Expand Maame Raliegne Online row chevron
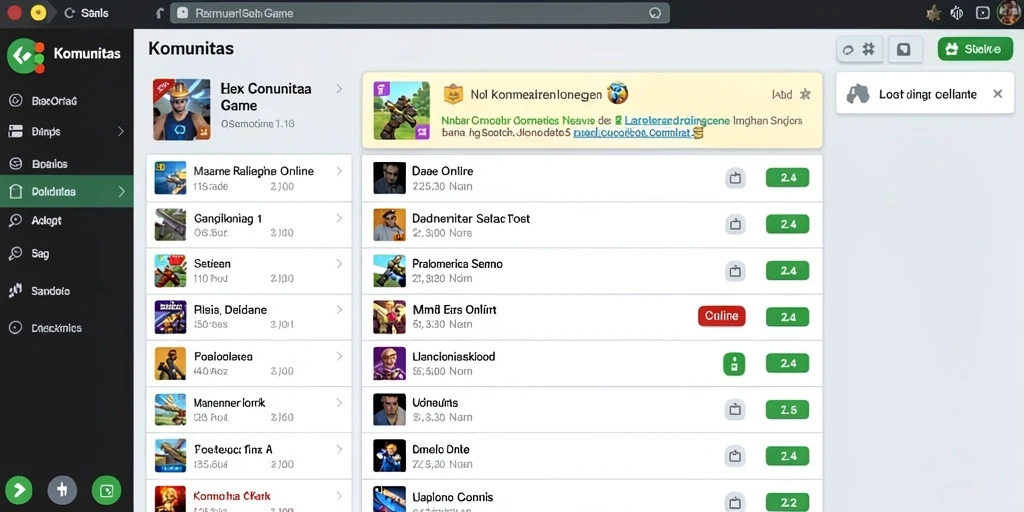The width and height of the screenshot is (1024, 512). click(339, 171)
